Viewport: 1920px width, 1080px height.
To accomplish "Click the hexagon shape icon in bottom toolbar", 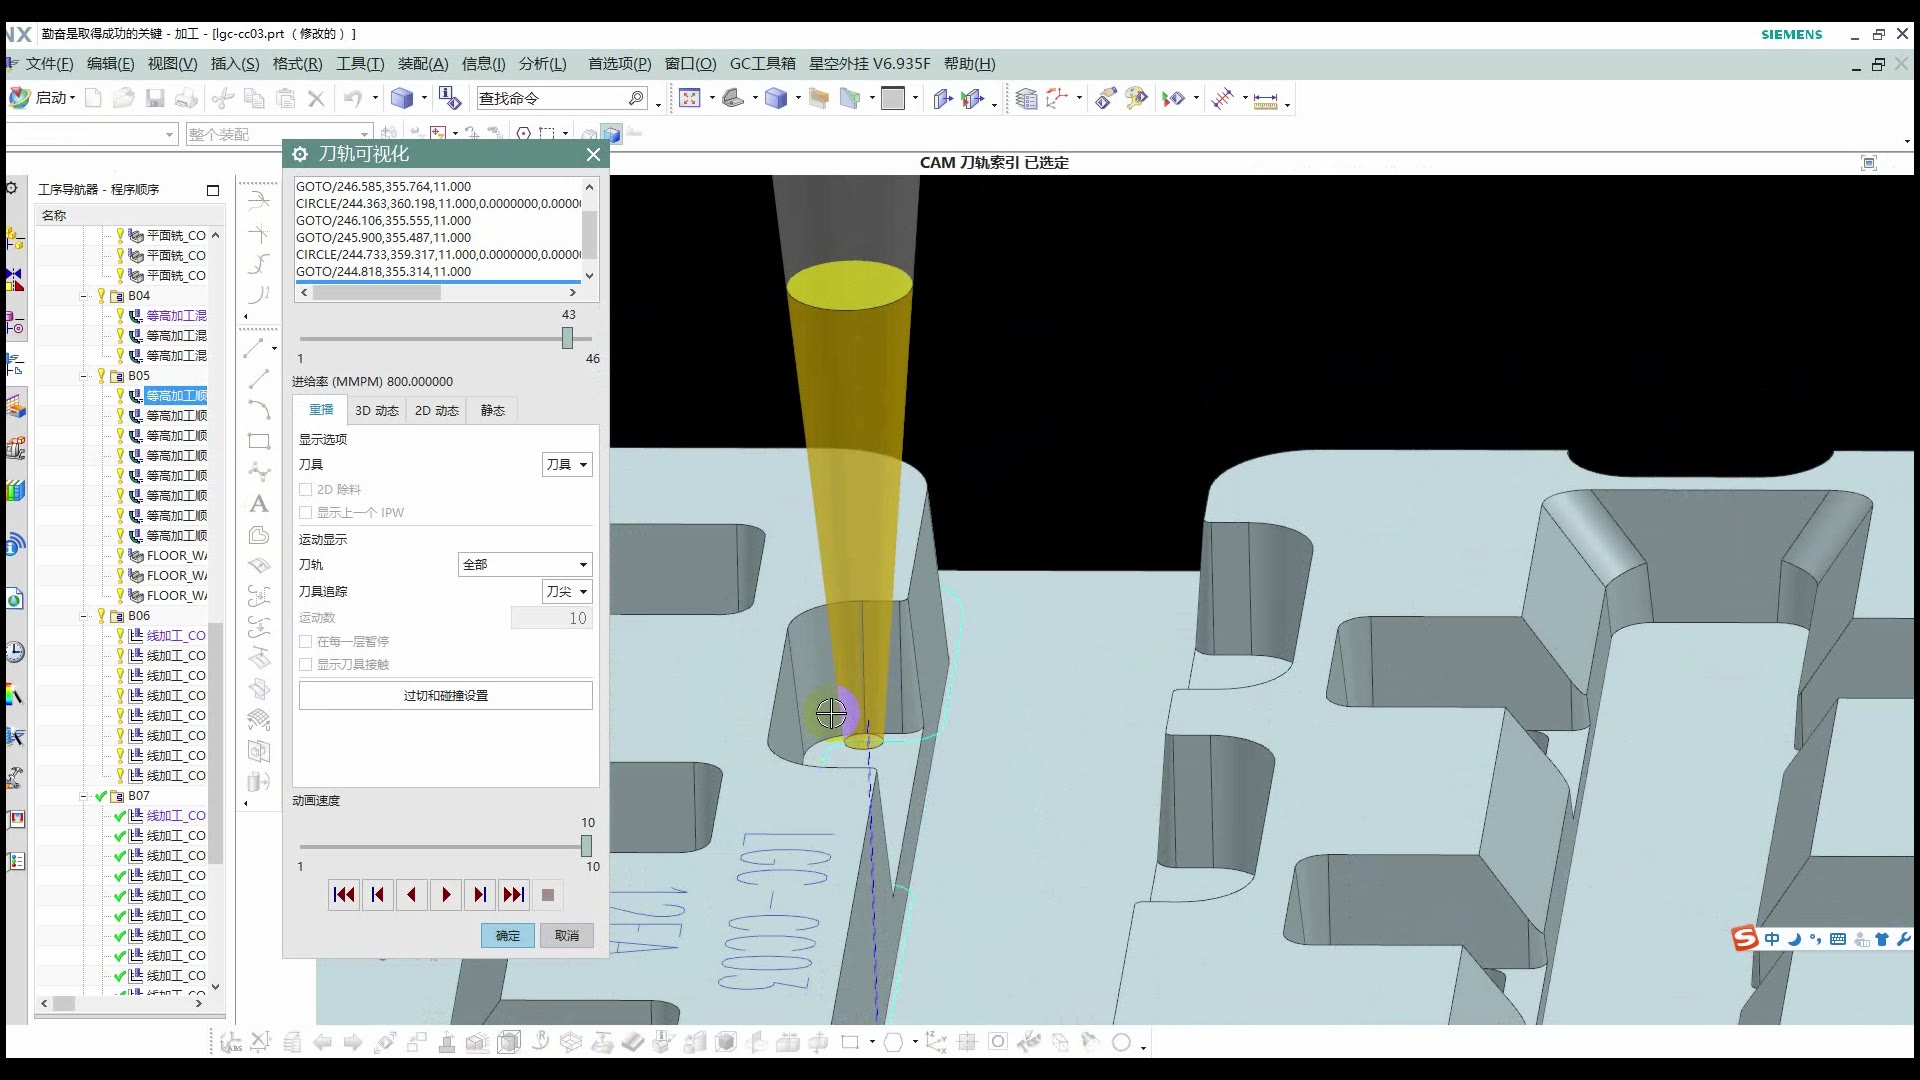I will click(894, 1043).
